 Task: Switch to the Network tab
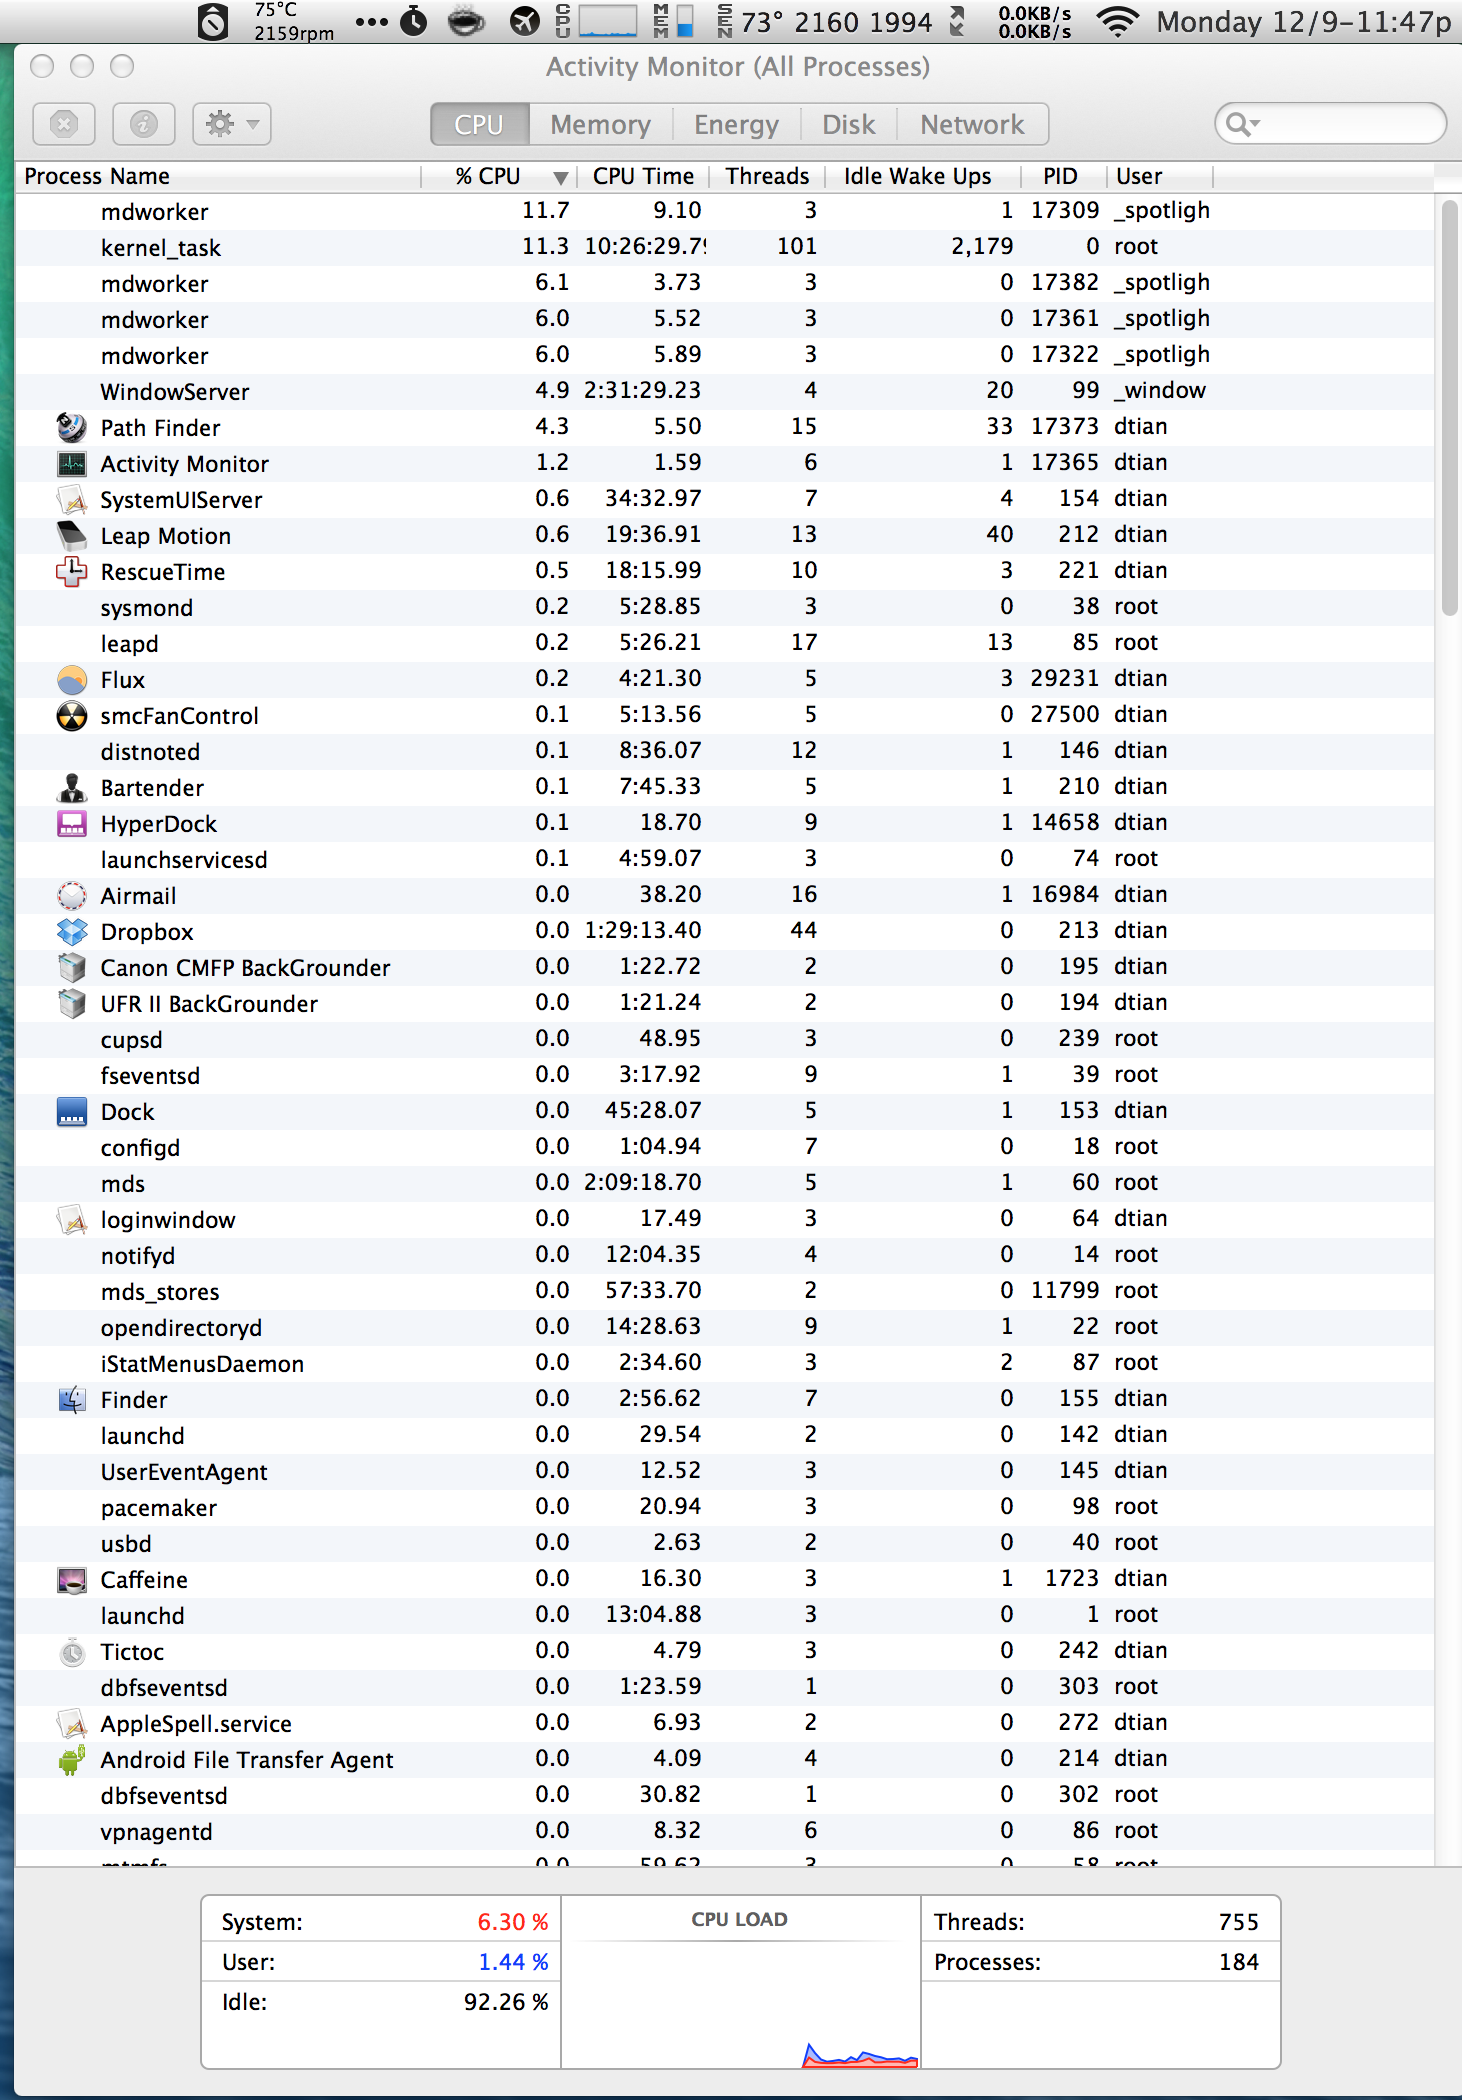pyautogui.click(x=972, y=125)
